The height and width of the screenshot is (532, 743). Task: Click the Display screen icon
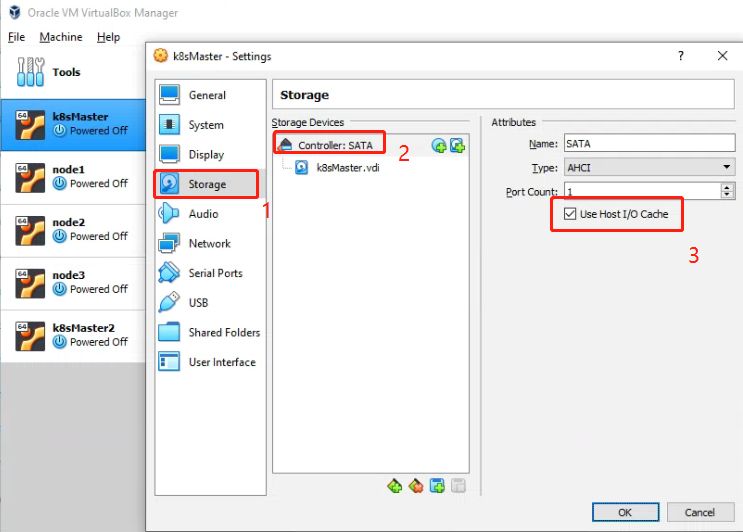pos(169,154)
